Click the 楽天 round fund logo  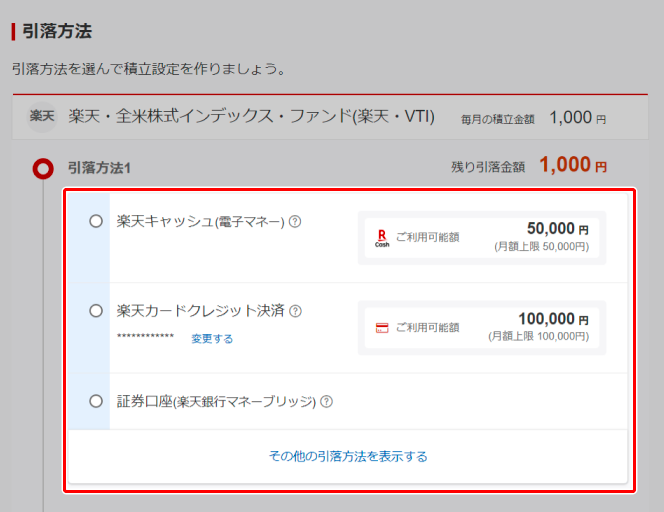pos(42,116)
